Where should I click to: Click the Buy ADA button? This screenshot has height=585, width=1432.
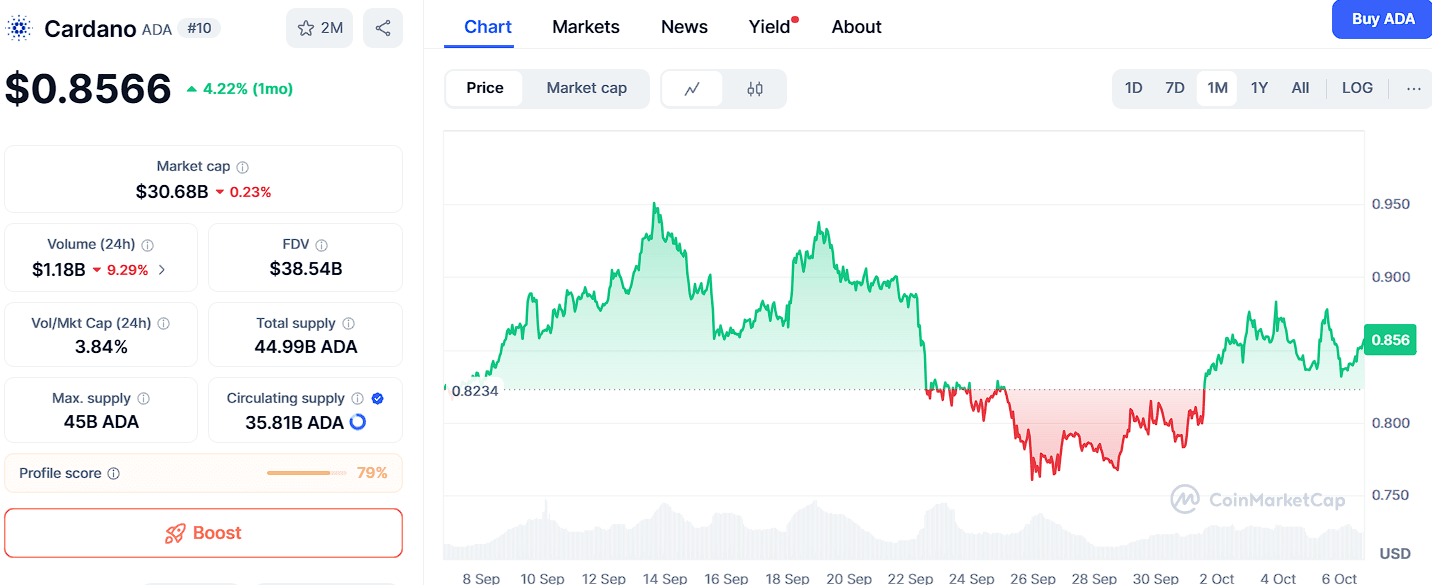(x=1382, y=19)
